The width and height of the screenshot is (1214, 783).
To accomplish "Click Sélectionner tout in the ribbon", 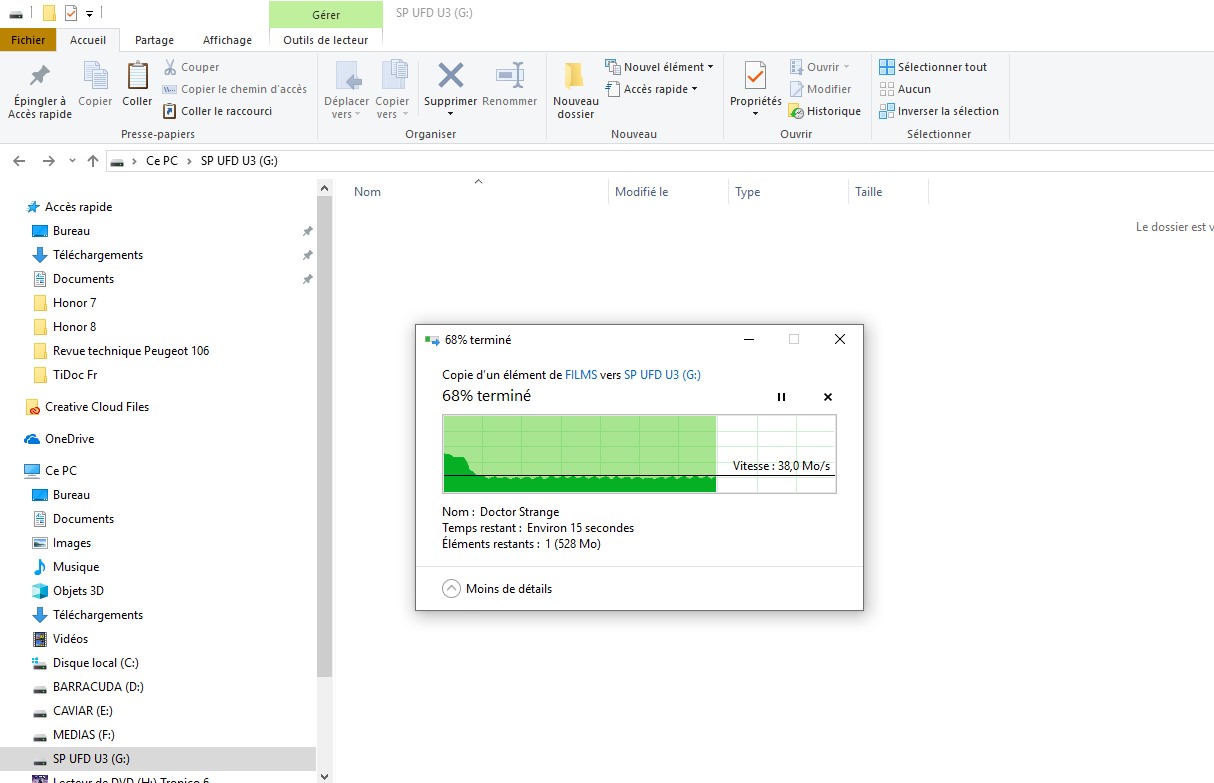I will 933,67.
